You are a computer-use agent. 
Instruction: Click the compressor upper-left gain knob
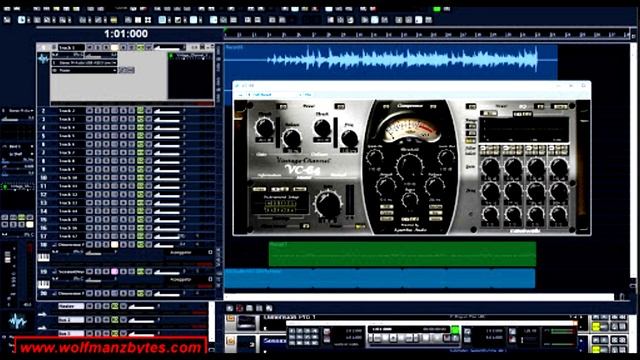point(374,157)
